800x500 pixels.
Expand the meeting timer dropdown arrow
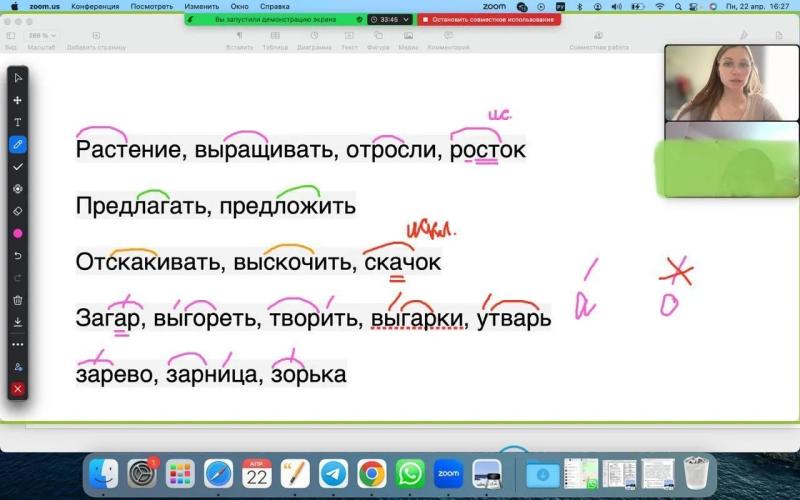click(406, 19)
